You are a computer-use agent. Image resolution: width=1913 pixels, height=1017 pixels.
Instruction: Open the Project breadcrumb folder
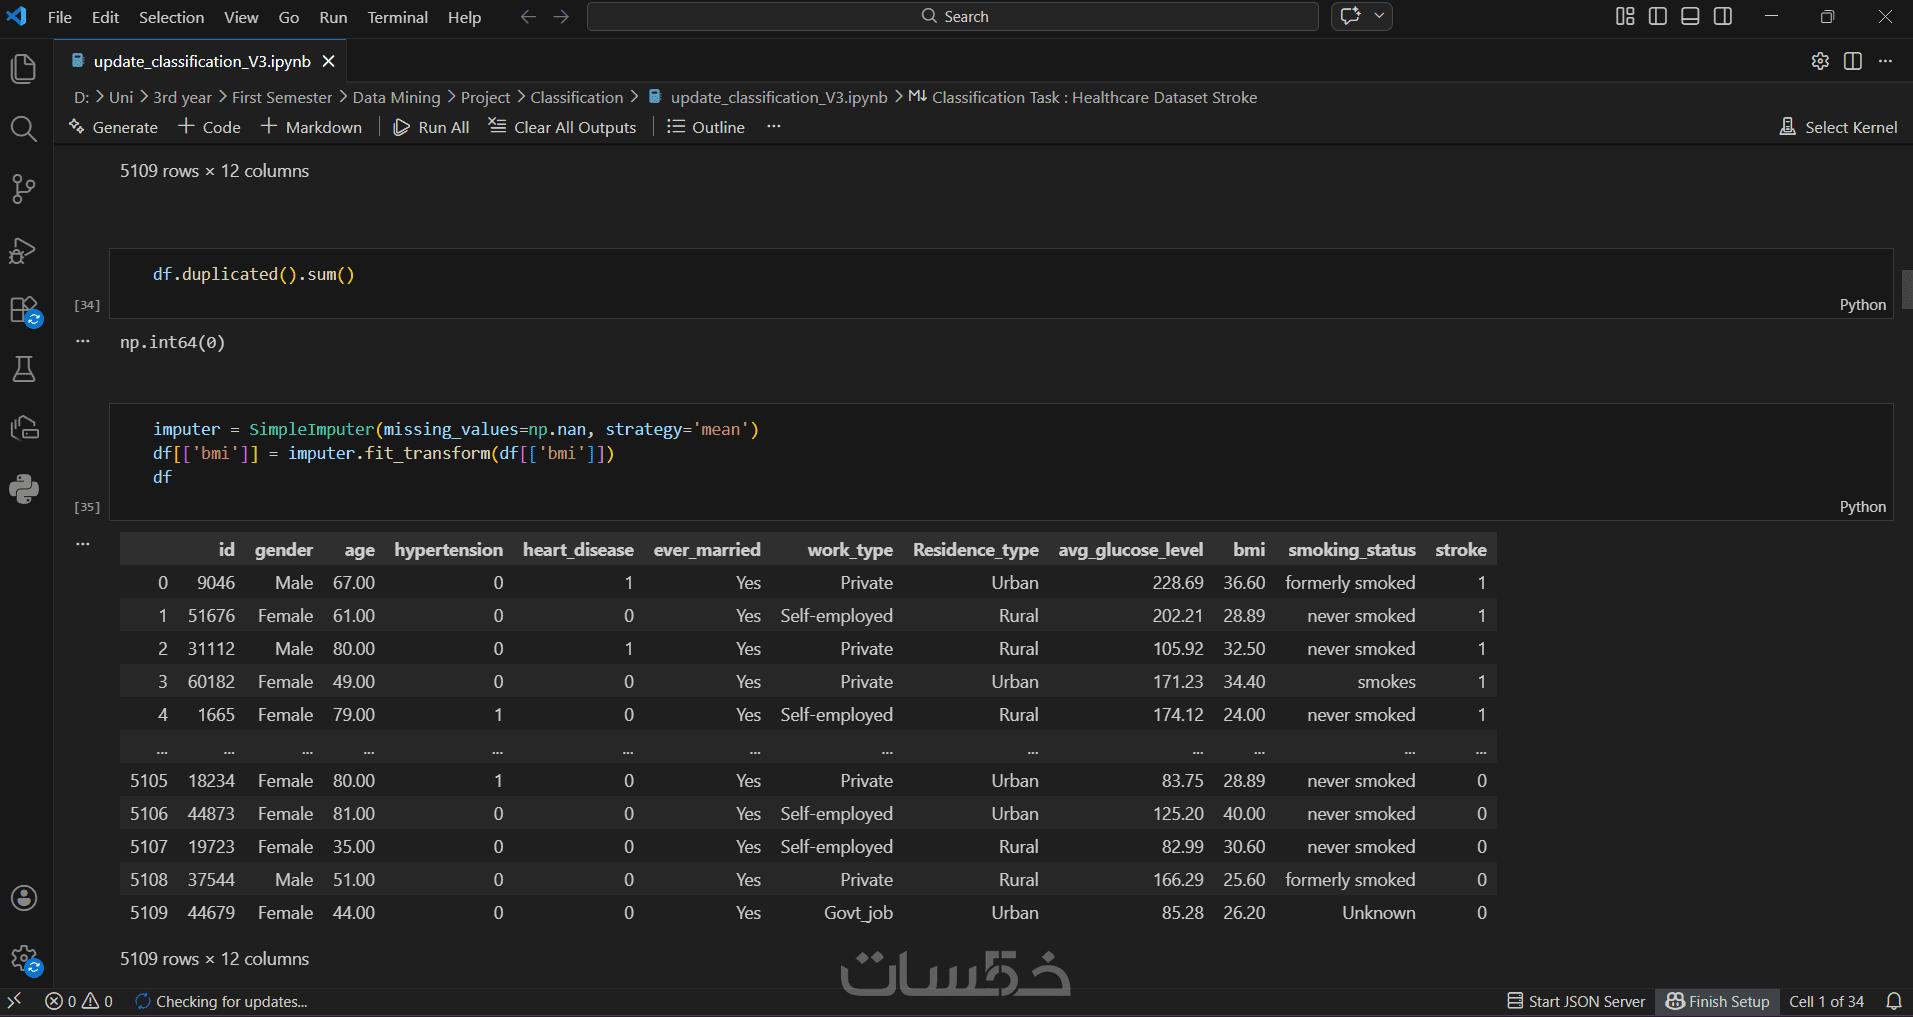click(x=485, y=97)
